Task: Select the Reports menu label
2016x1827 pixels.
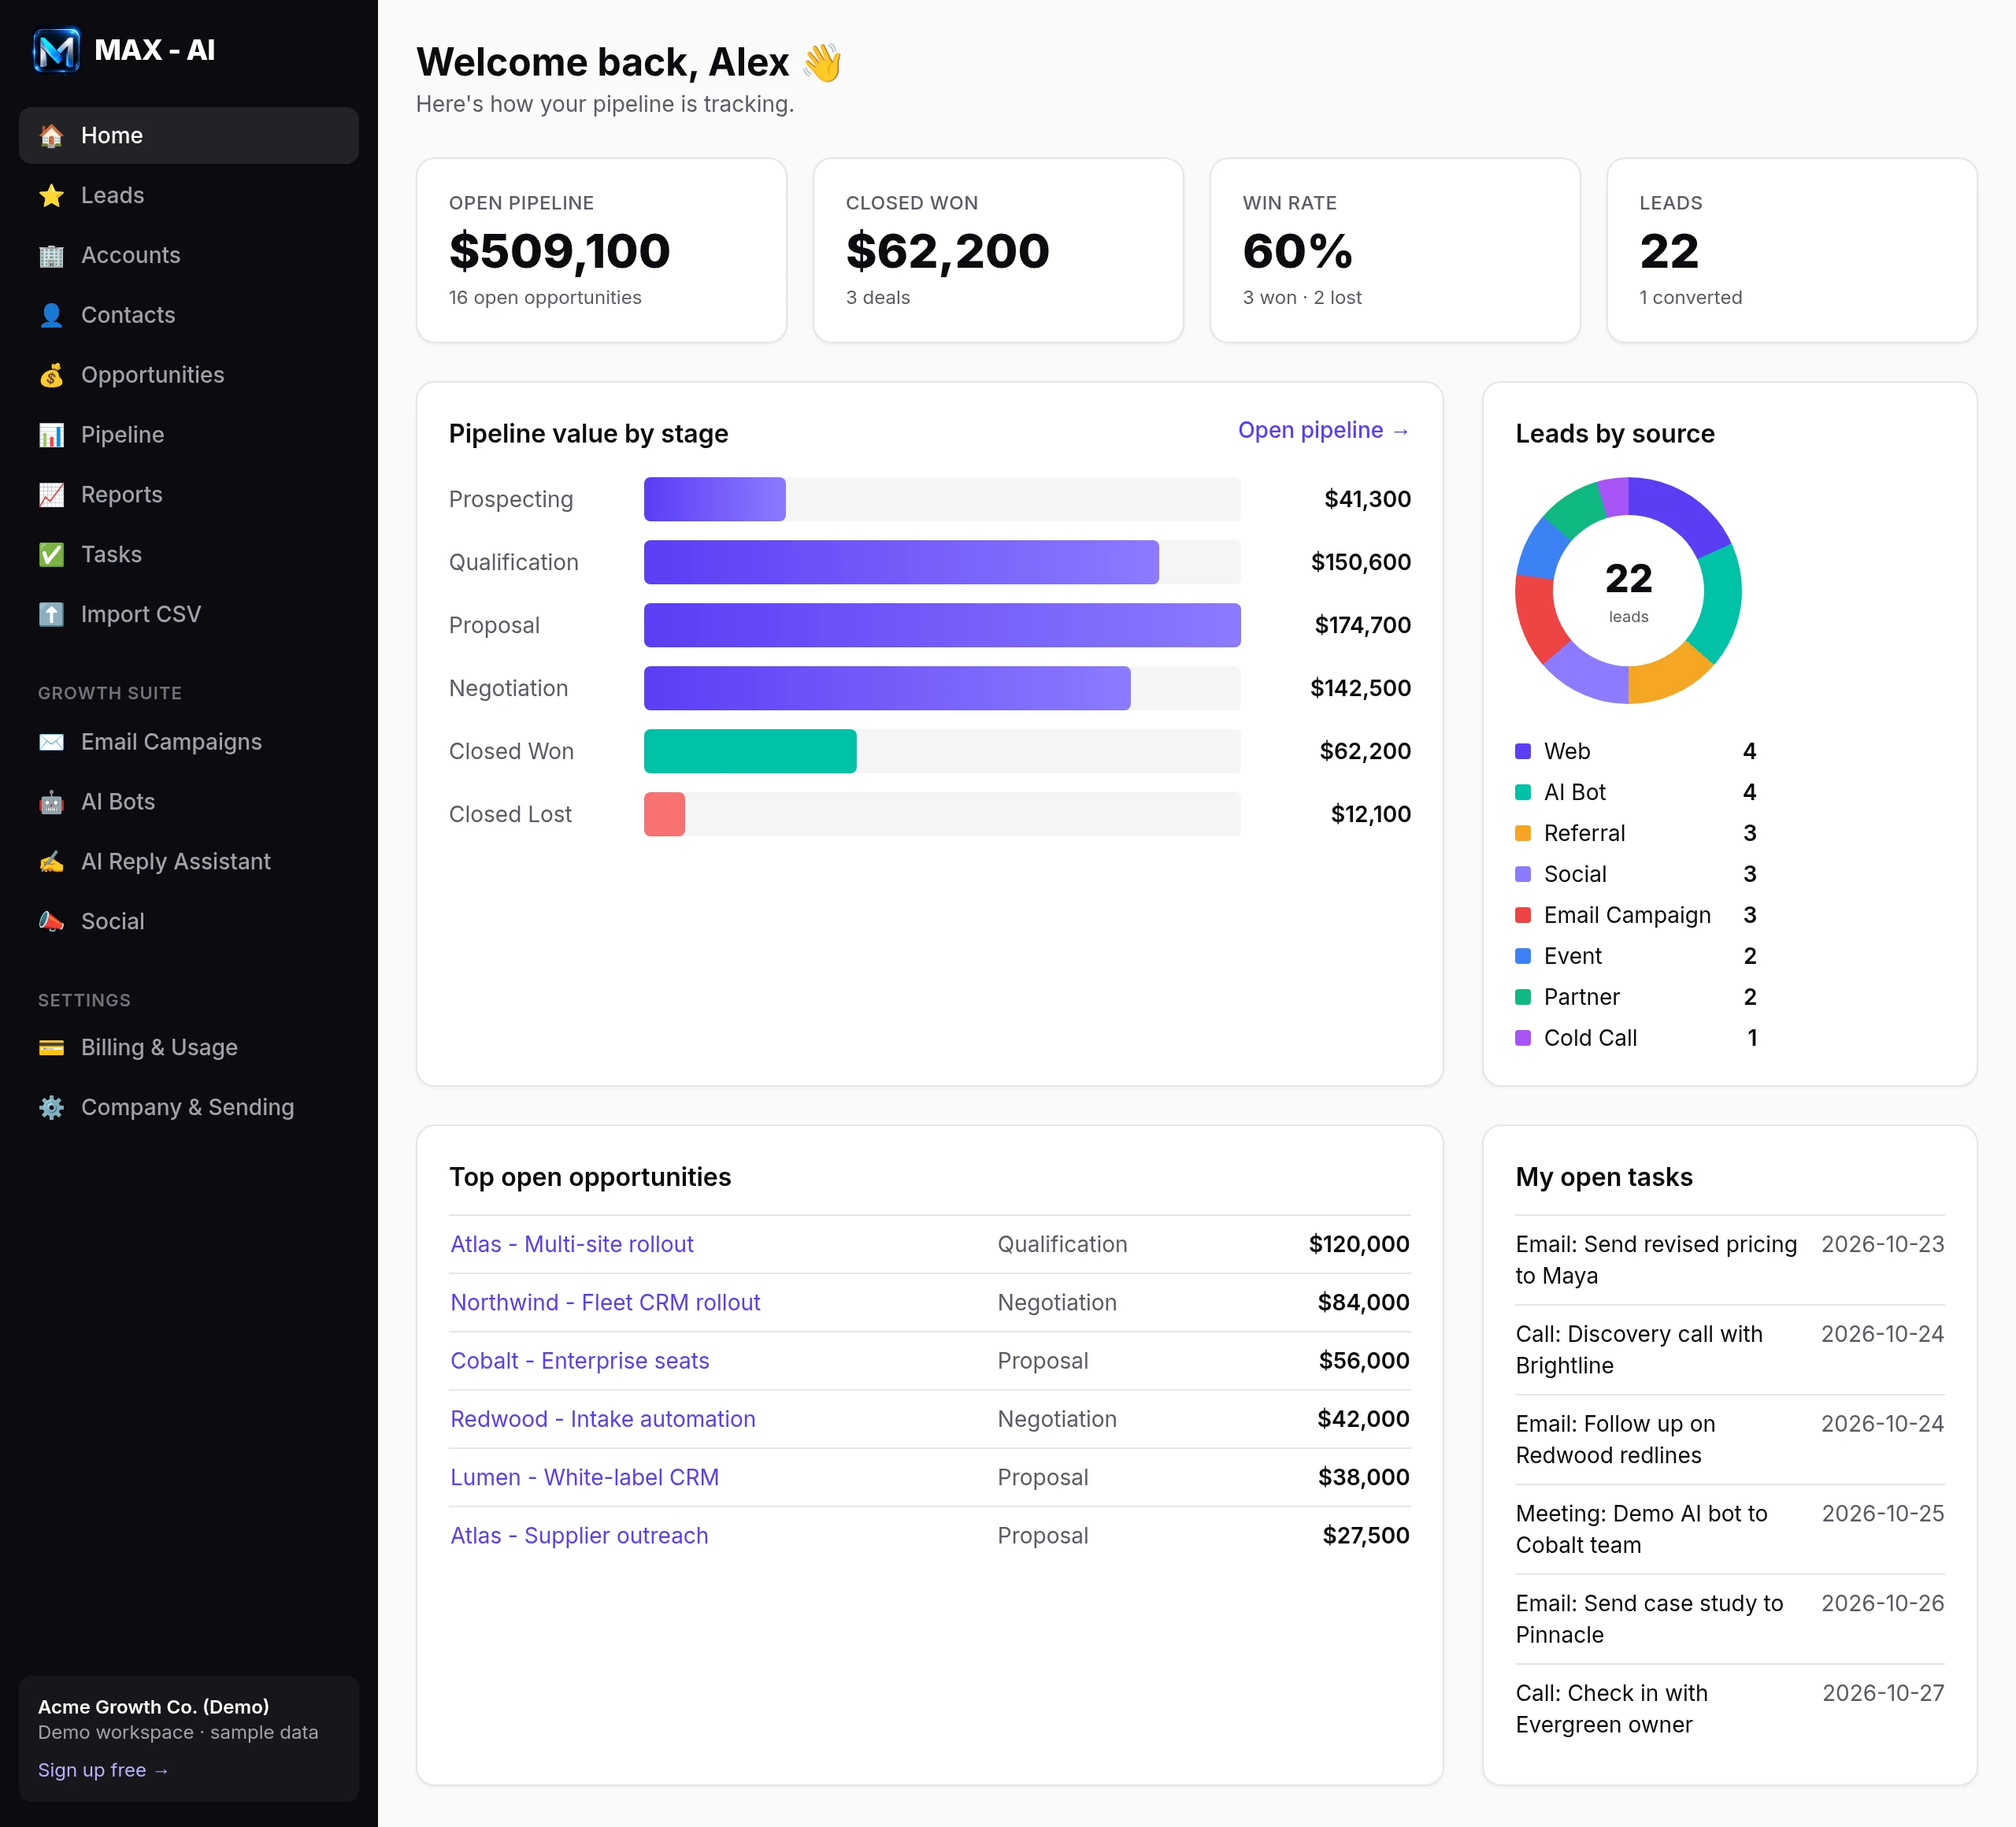Action: coord(122,495)
